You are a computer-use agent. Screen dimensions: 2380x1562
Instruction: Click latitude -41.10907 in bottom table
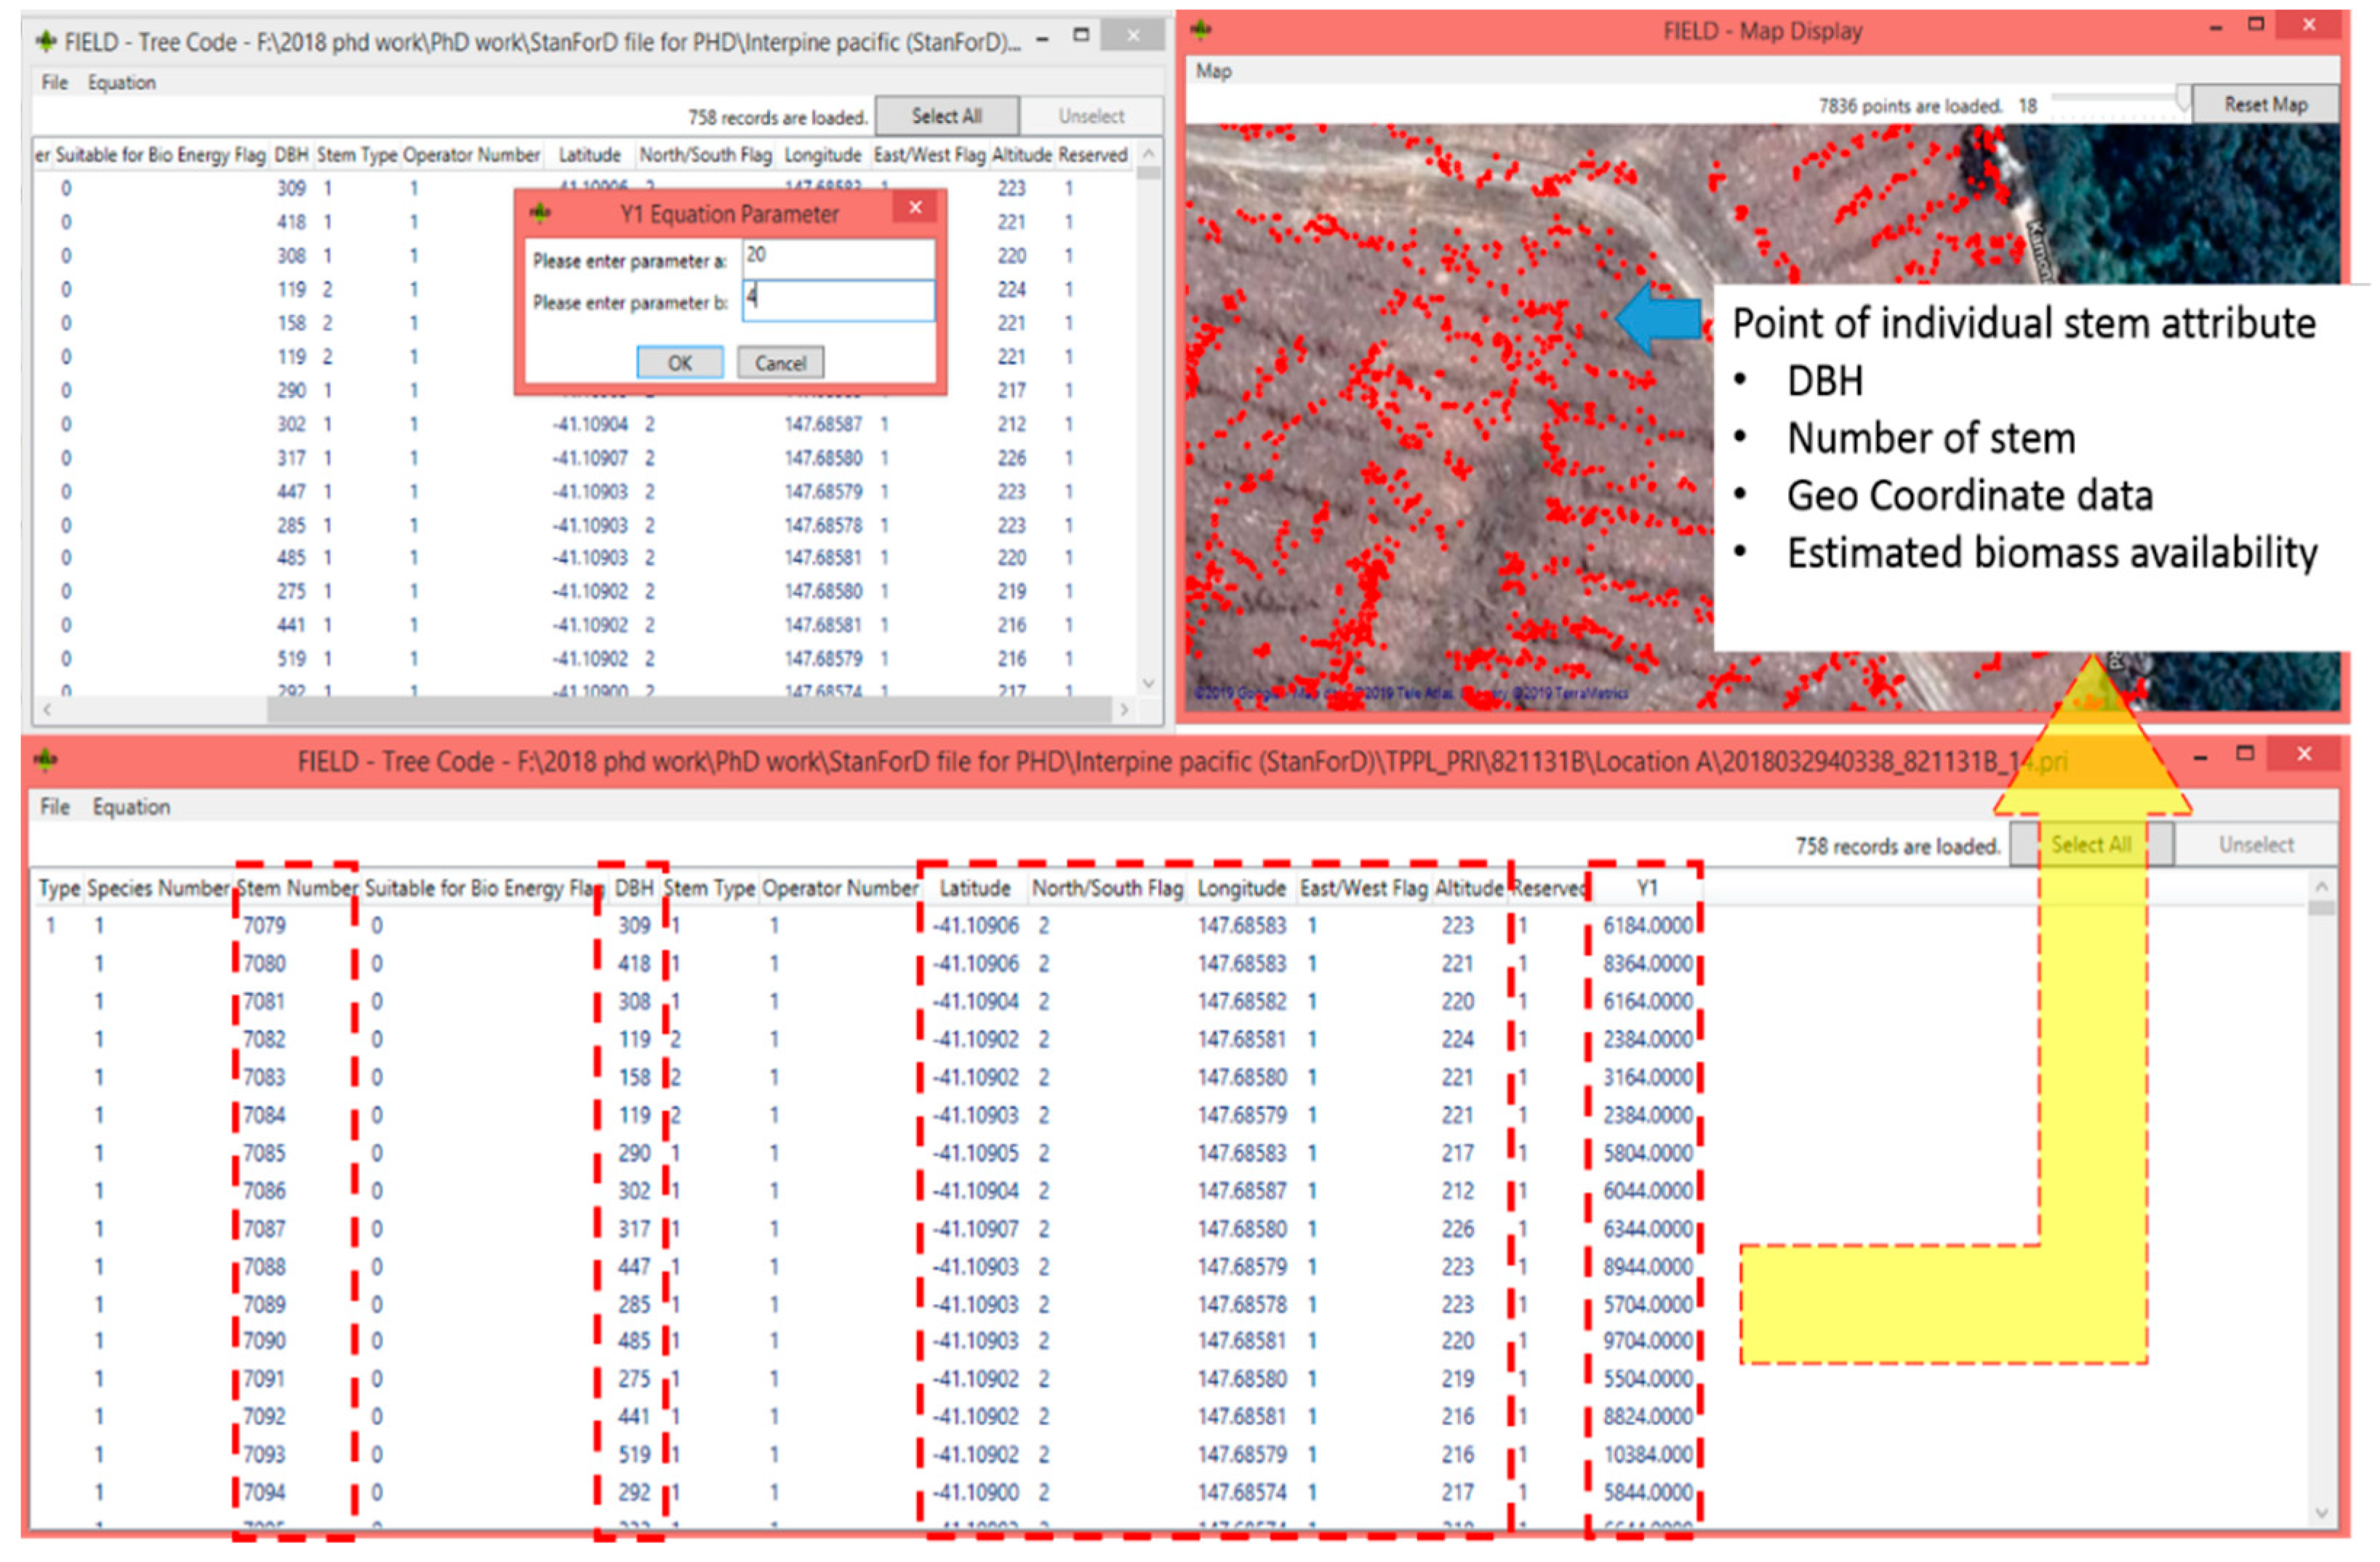[x=975, y=1229]
